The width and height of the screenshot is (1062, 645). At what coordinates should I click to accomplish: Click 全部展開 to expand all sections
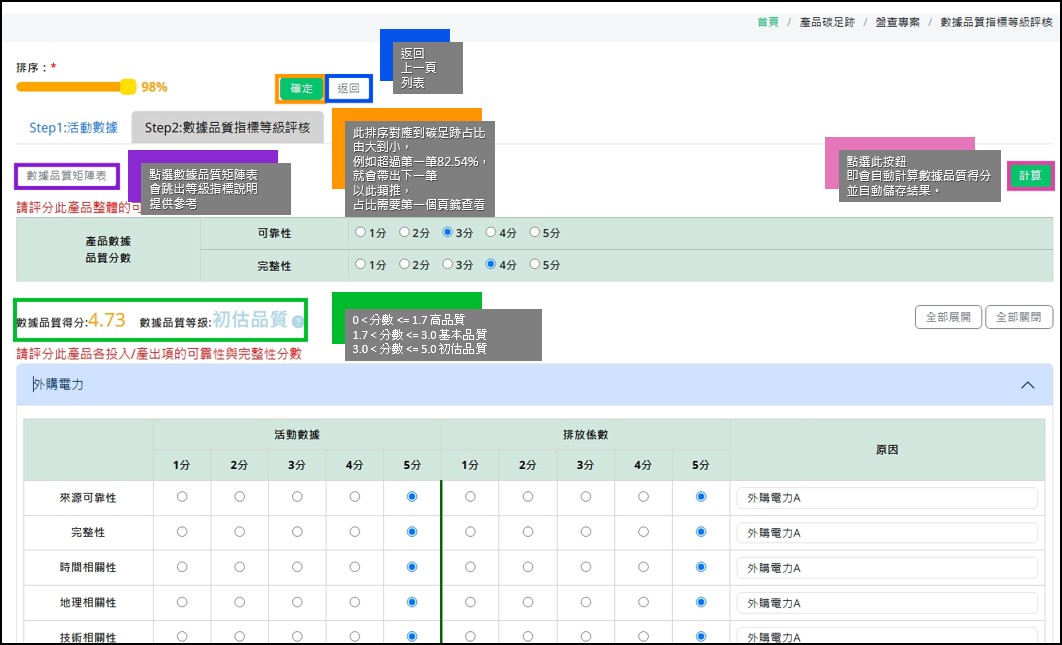point(947,318)
